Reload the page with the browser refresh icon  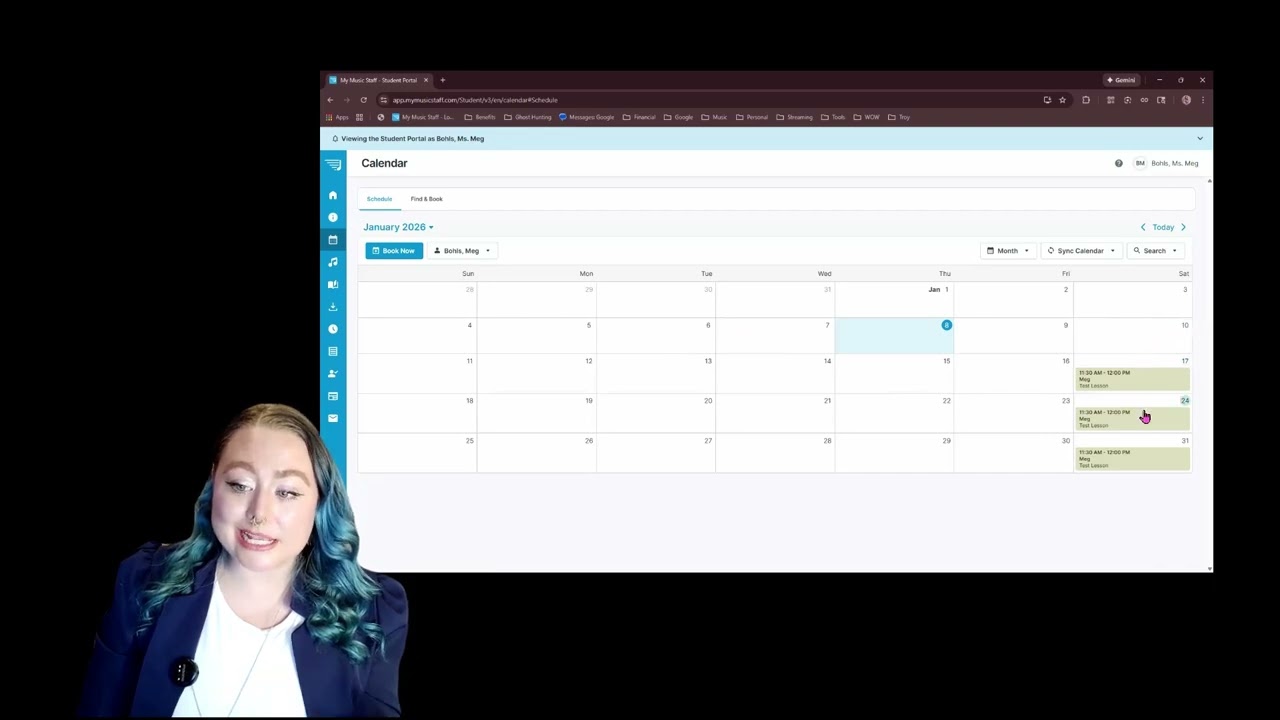point(363,100)
